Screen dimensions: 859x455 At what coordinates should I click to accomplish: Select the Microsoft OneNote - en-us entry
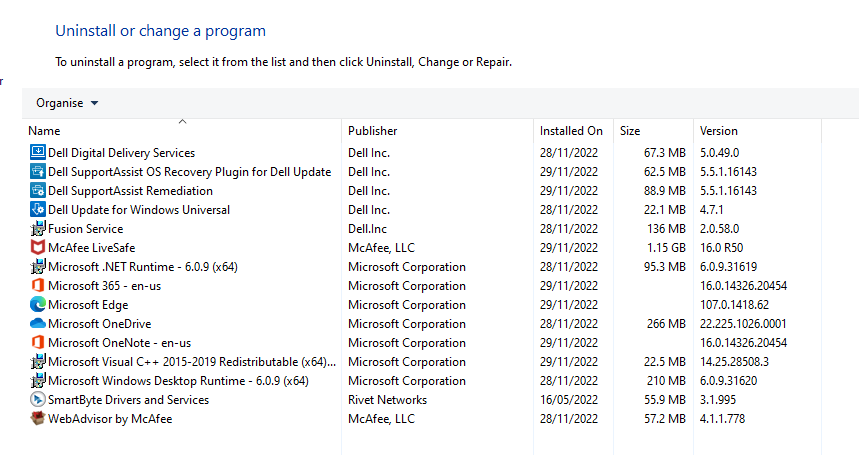click(x=119, y=343)
